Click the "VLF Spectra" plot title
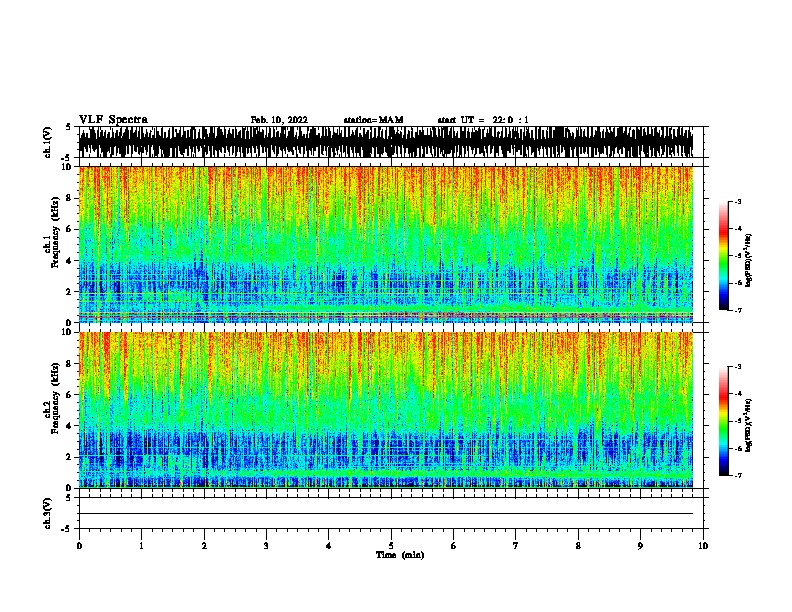Image resolution: width=792 pixels, height=612 pixels. pyautogui.click(x=113, y=120)
